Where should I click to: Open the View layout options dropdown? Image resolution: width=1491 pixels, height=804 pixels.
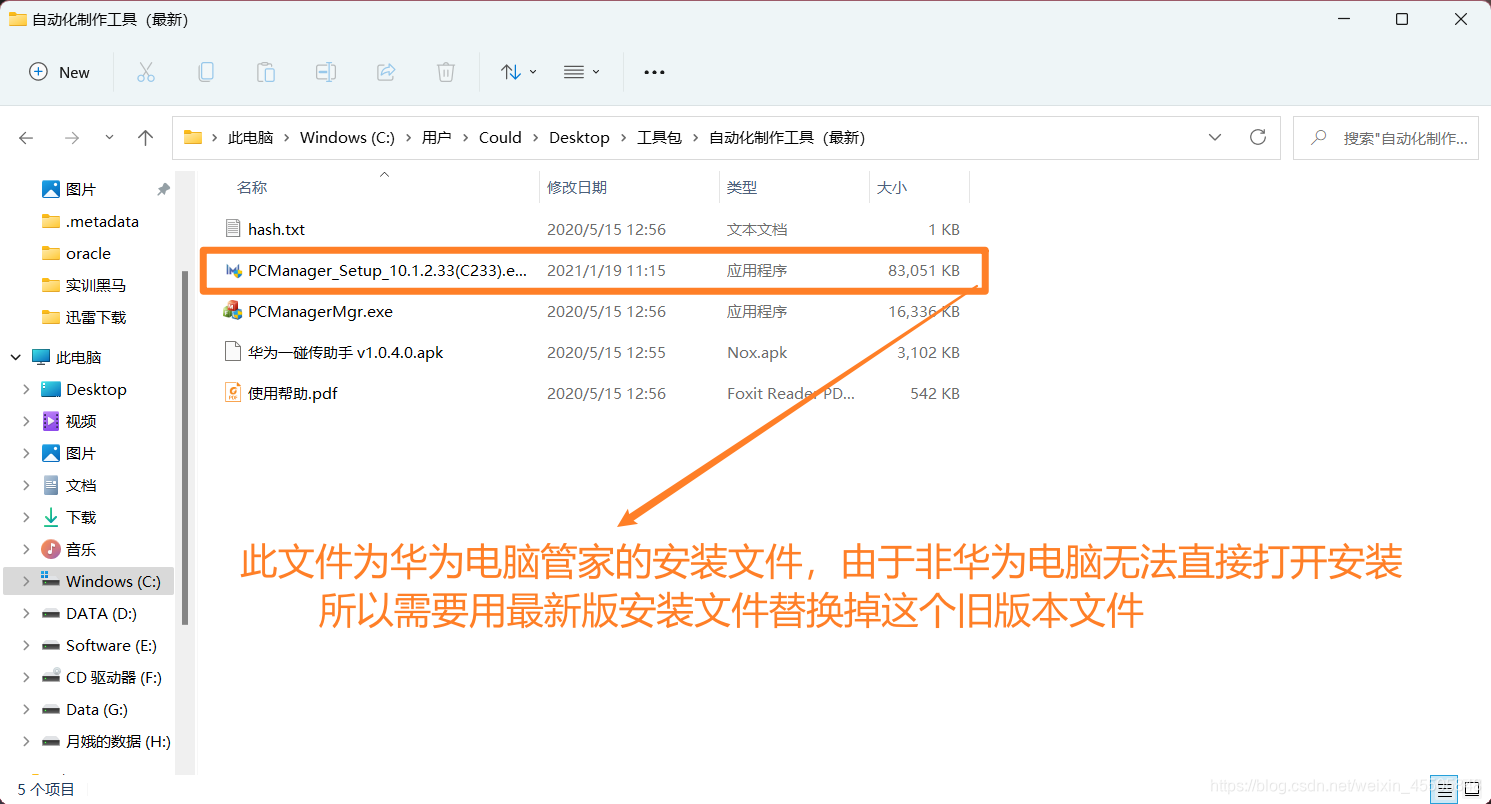coord(582,72)
